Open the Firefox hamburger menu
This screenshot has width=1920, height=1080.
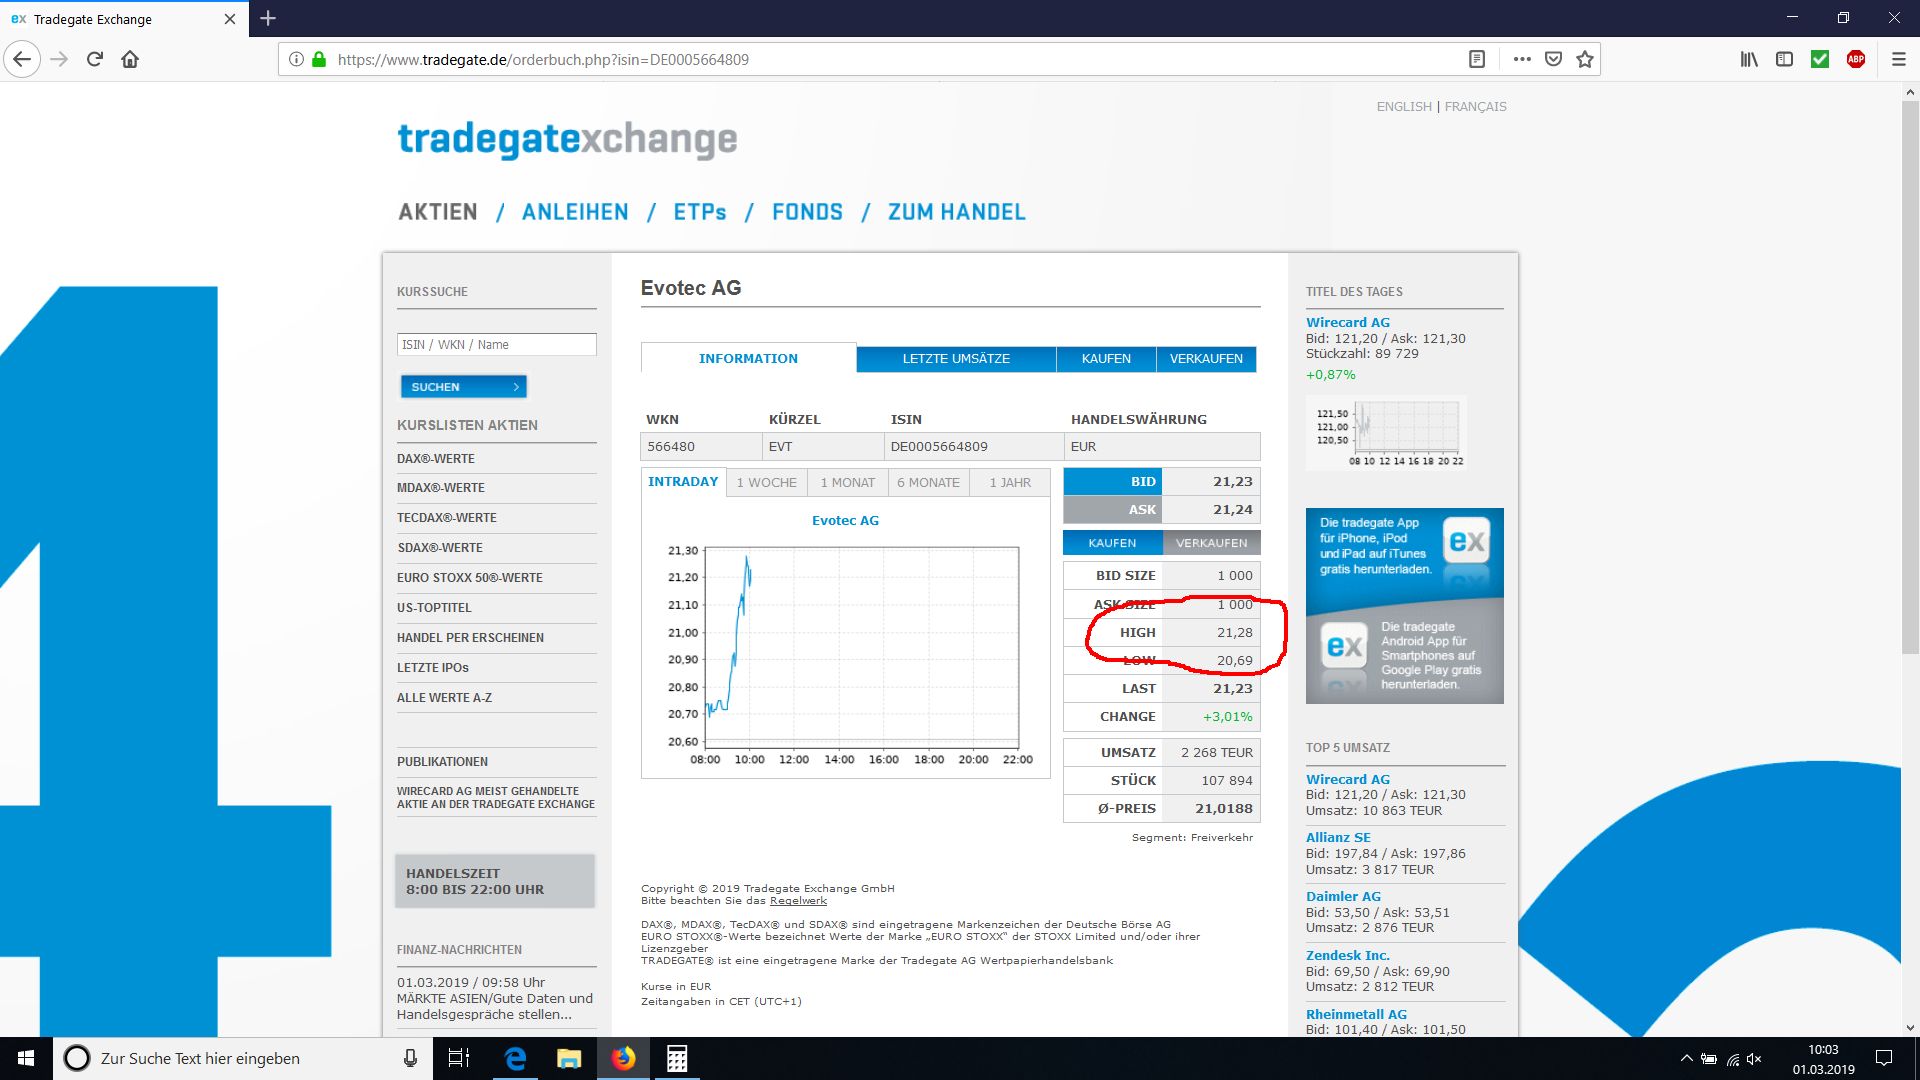[1899, 59]
